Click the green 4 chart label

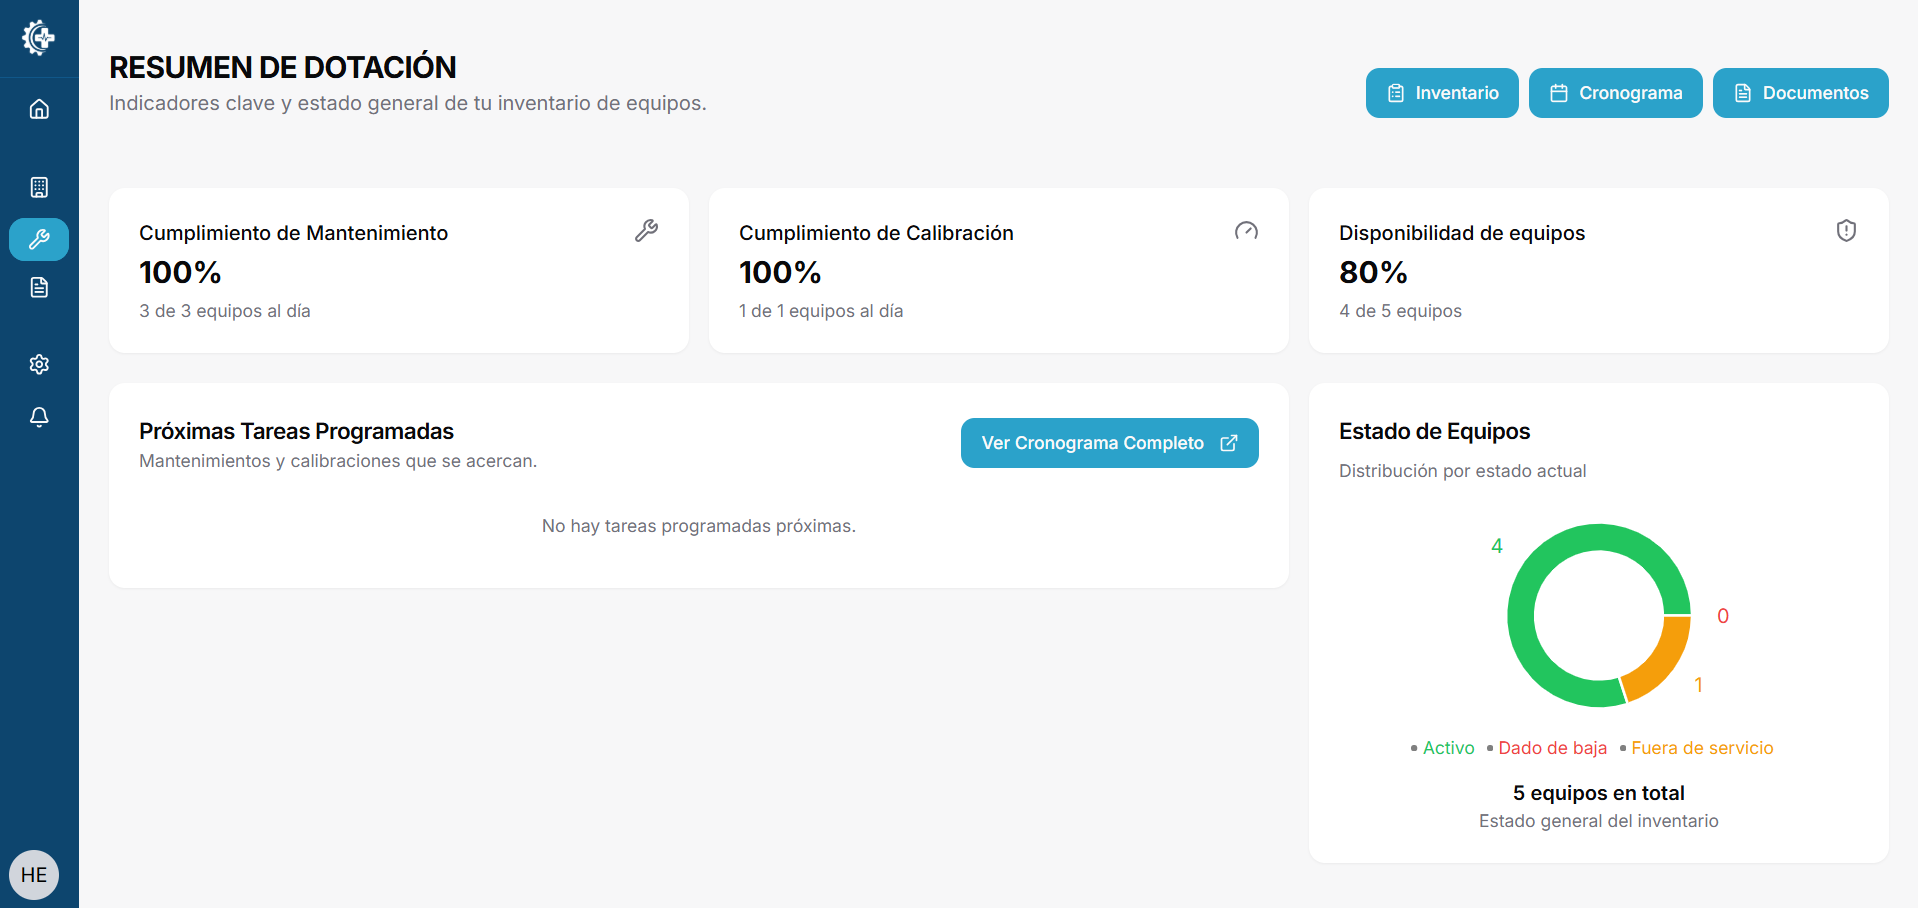(x=1497, y=546)
